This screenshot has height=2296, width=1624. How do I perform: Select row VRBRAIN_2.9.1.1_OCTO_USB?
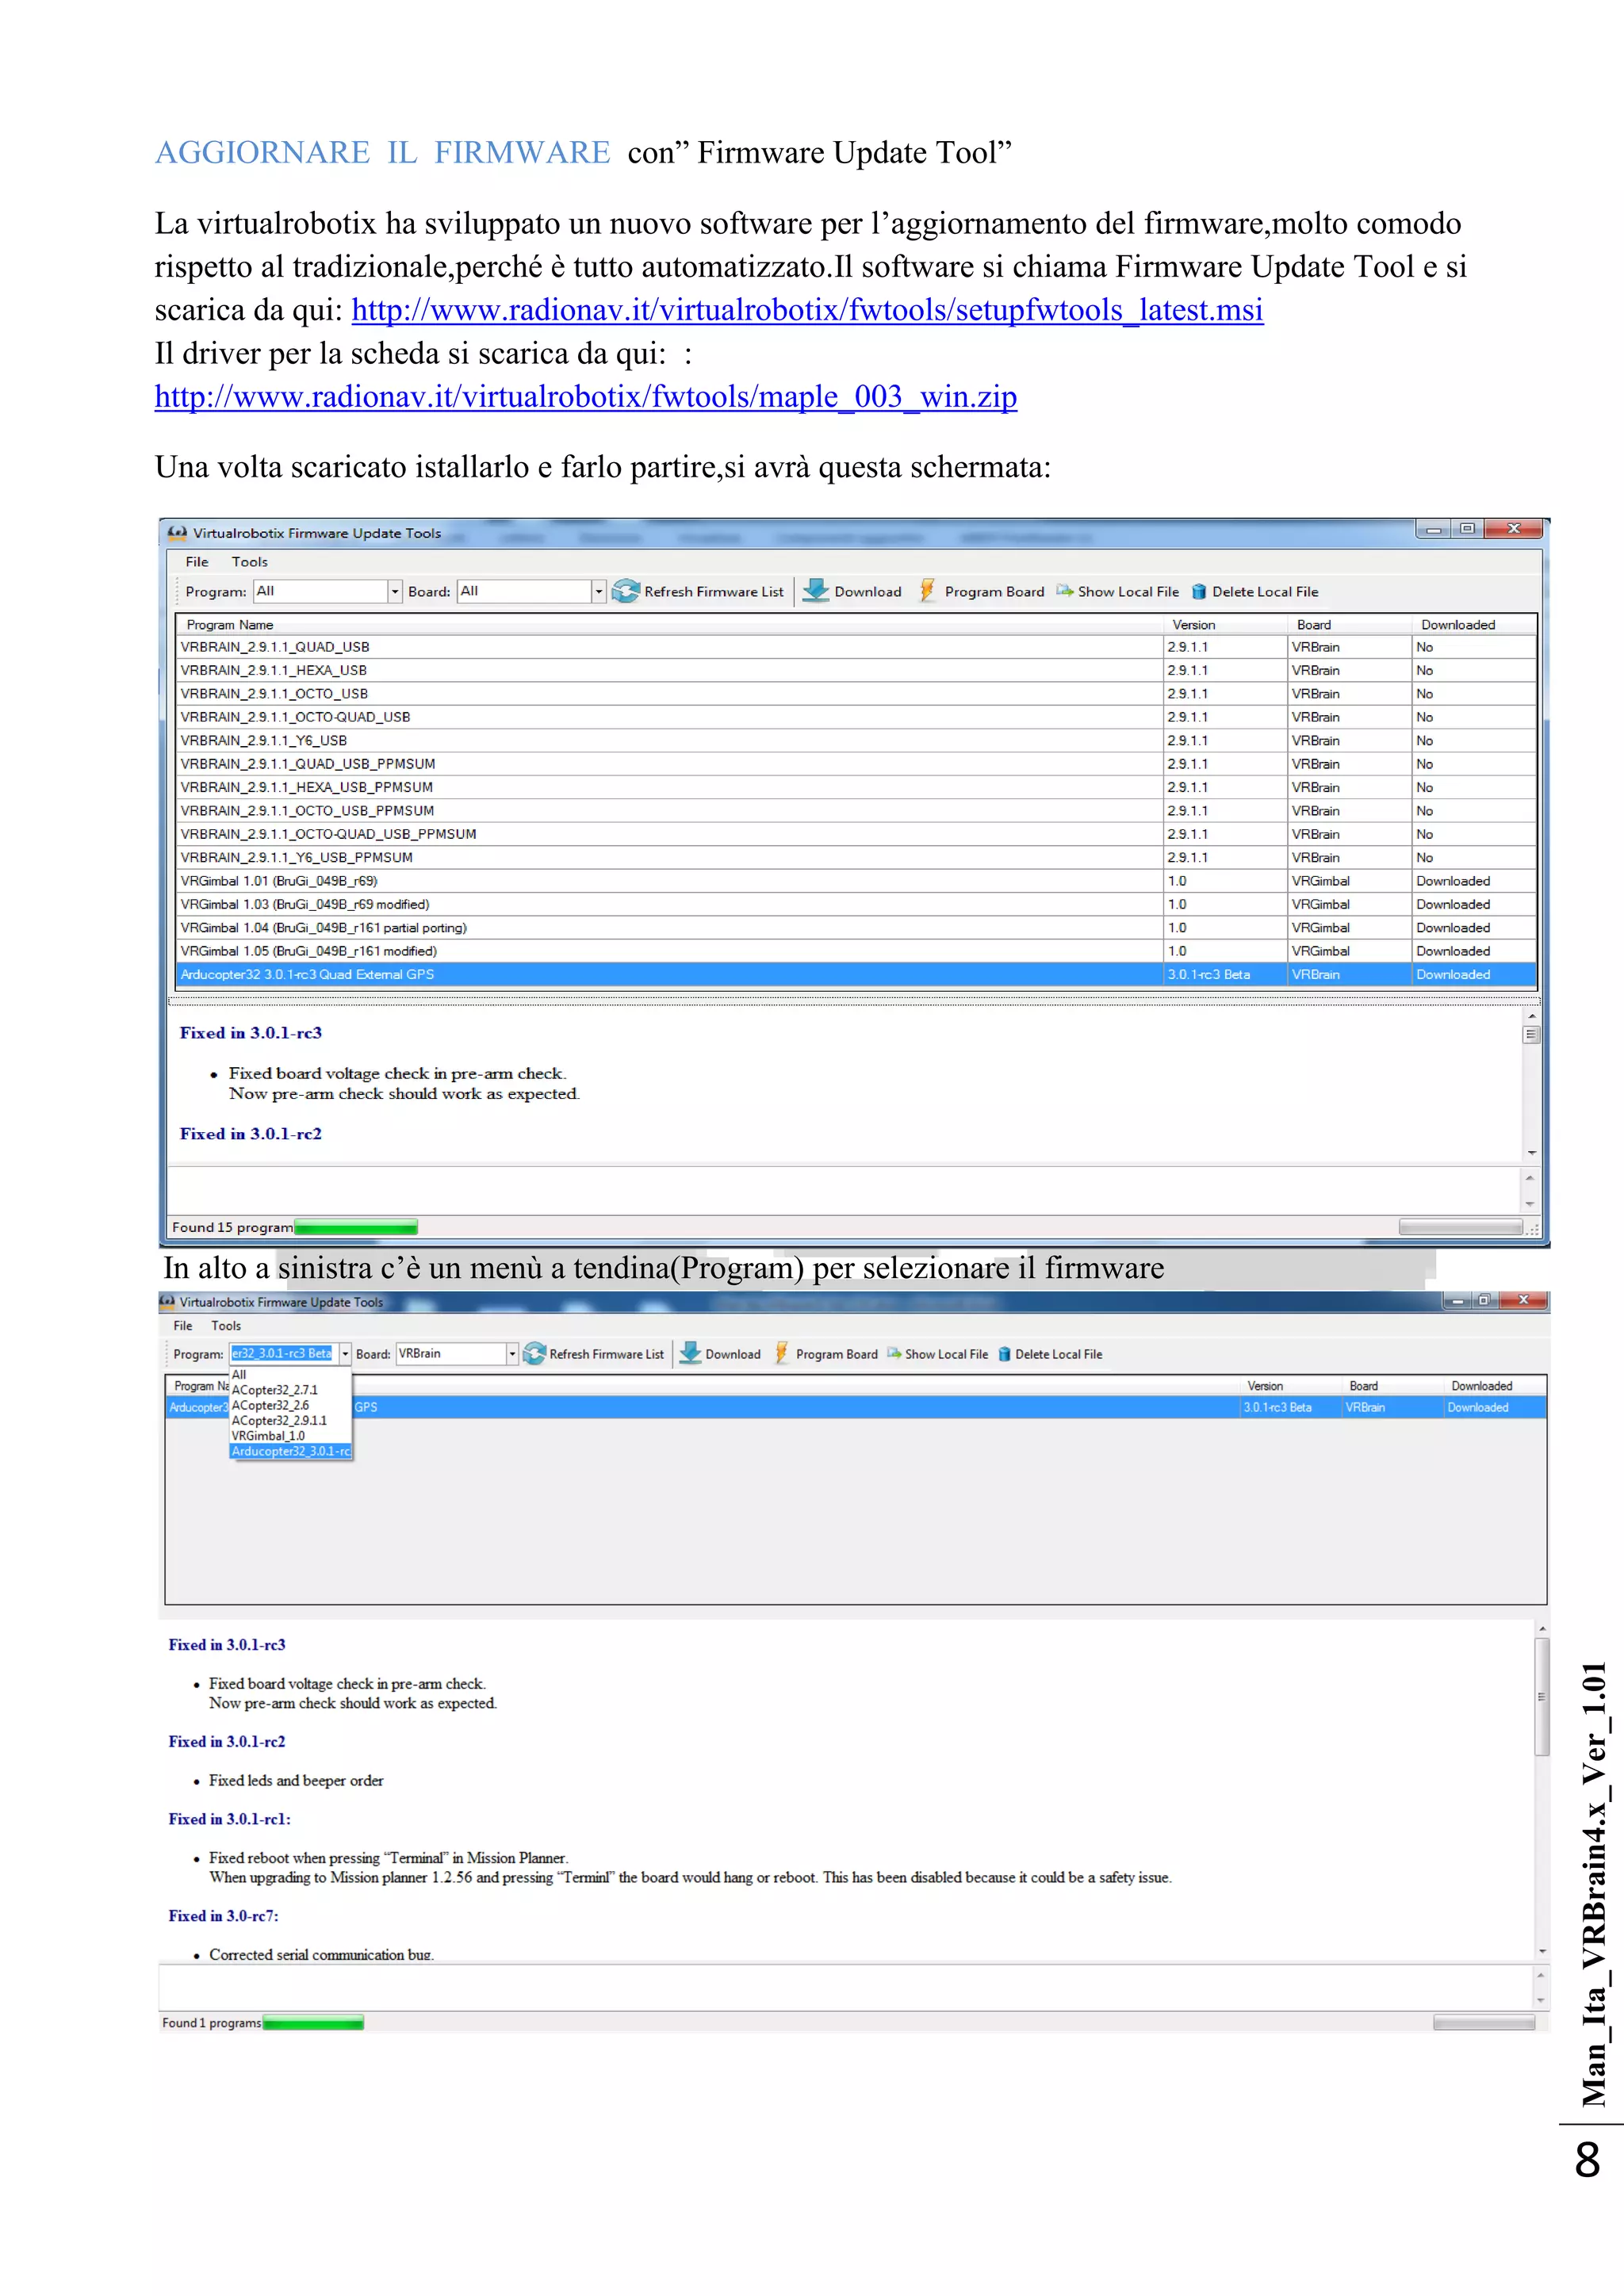[x=856, y=694]
